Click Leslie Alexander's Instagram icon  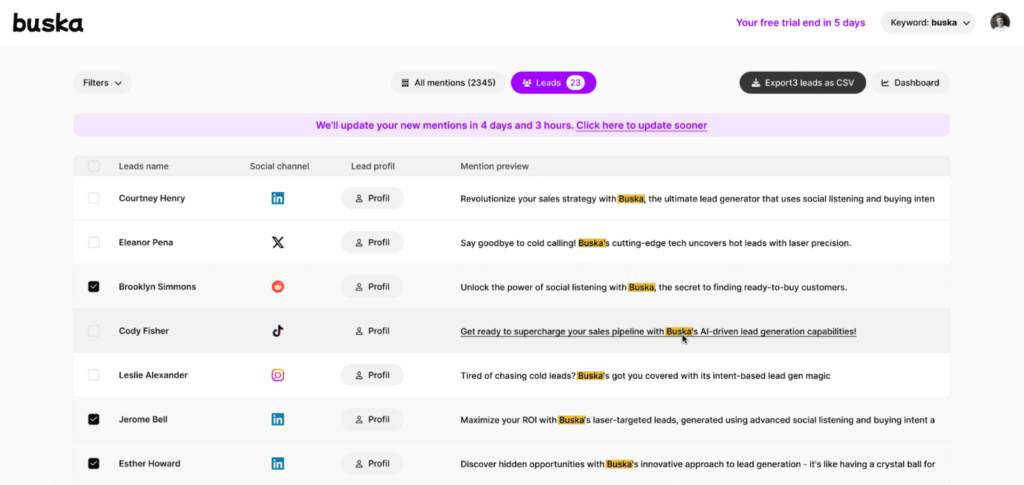click(x=278, y=375)
